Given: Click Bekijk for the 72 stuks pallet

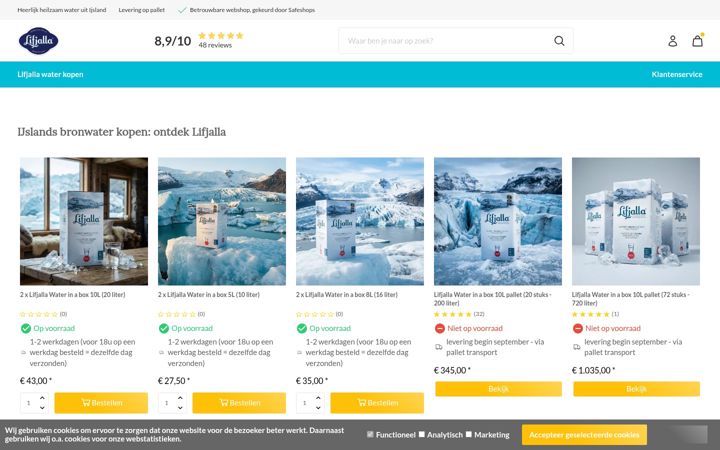Looking at the screenshot, I should tap(636, 389).
